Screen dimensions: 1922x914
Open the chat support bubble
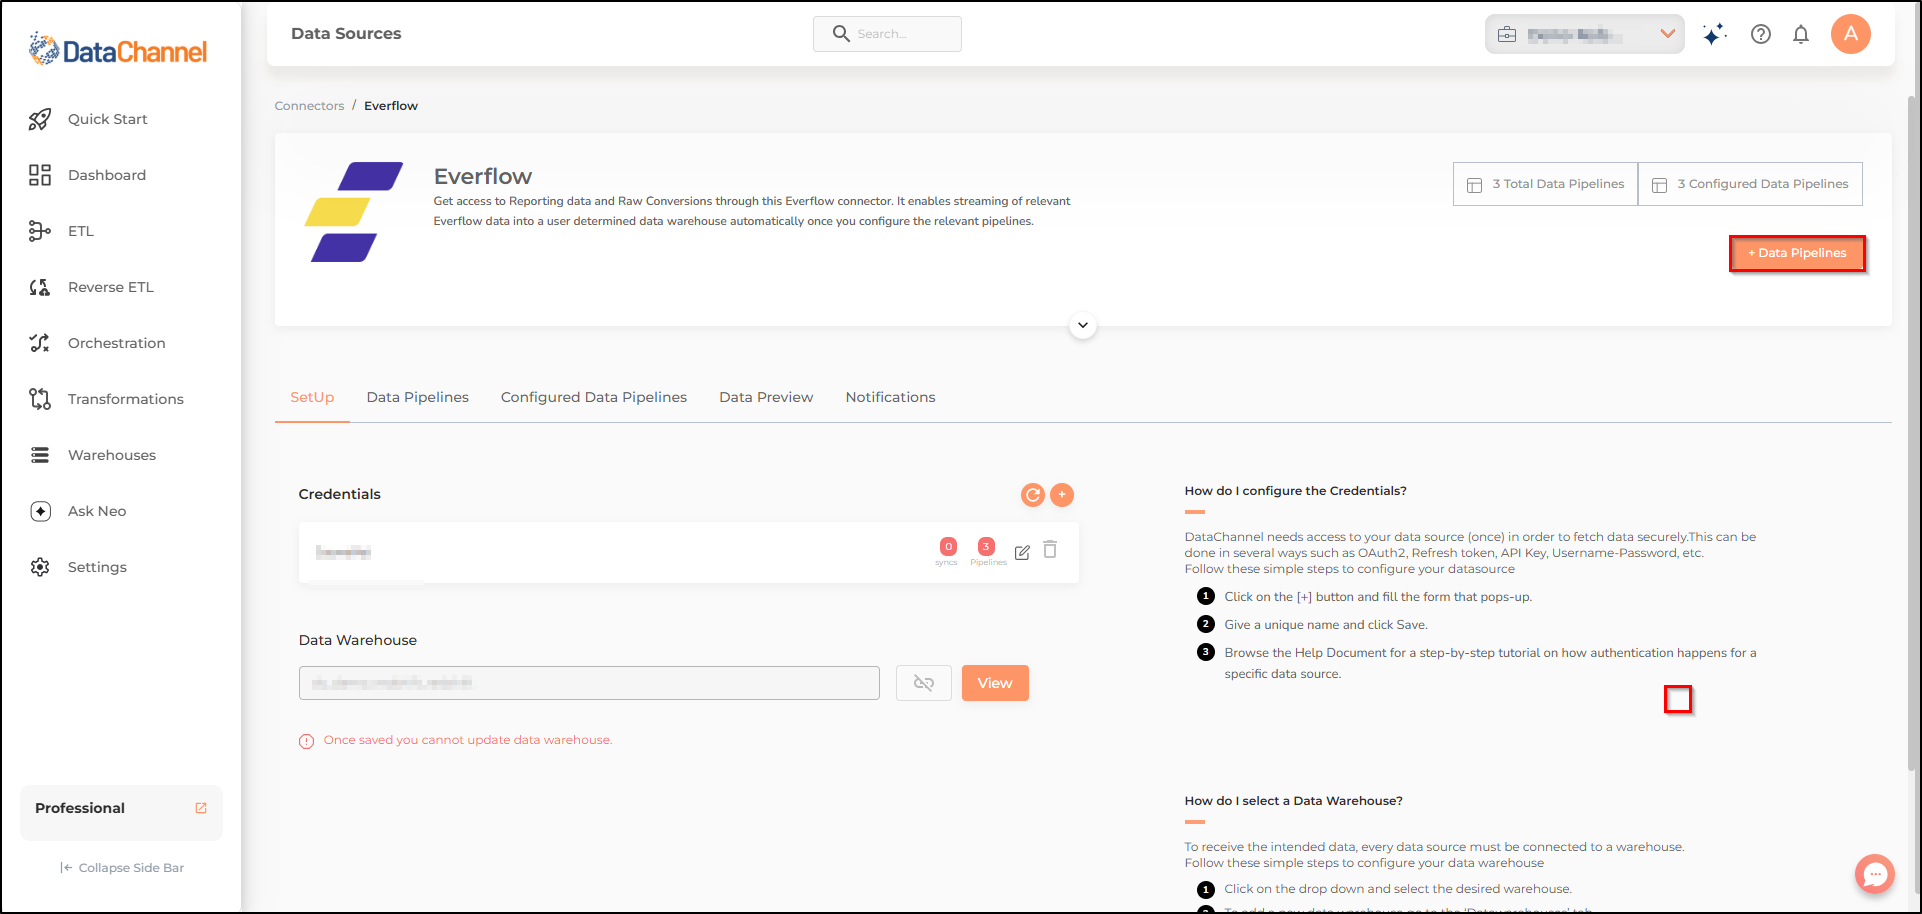(1875, 874)
